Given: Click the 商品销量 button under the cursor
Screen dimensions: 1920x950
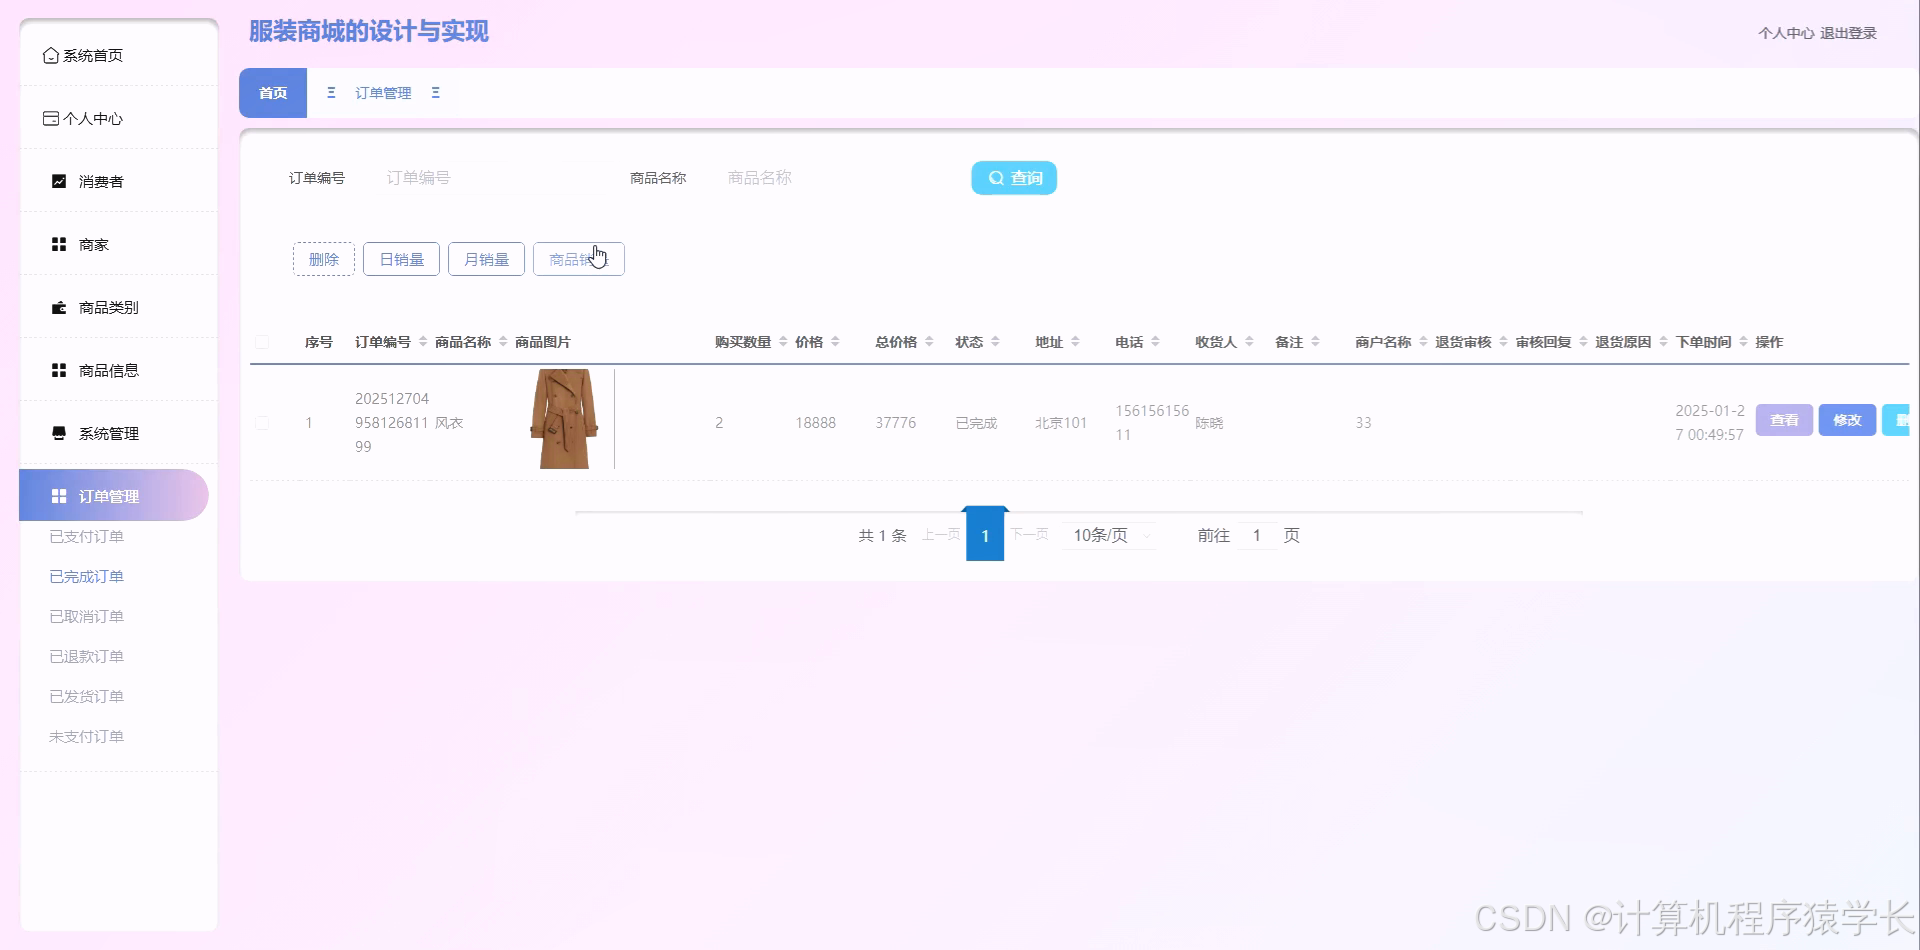Looking at the screenshot, I should (x=578, y=259).
